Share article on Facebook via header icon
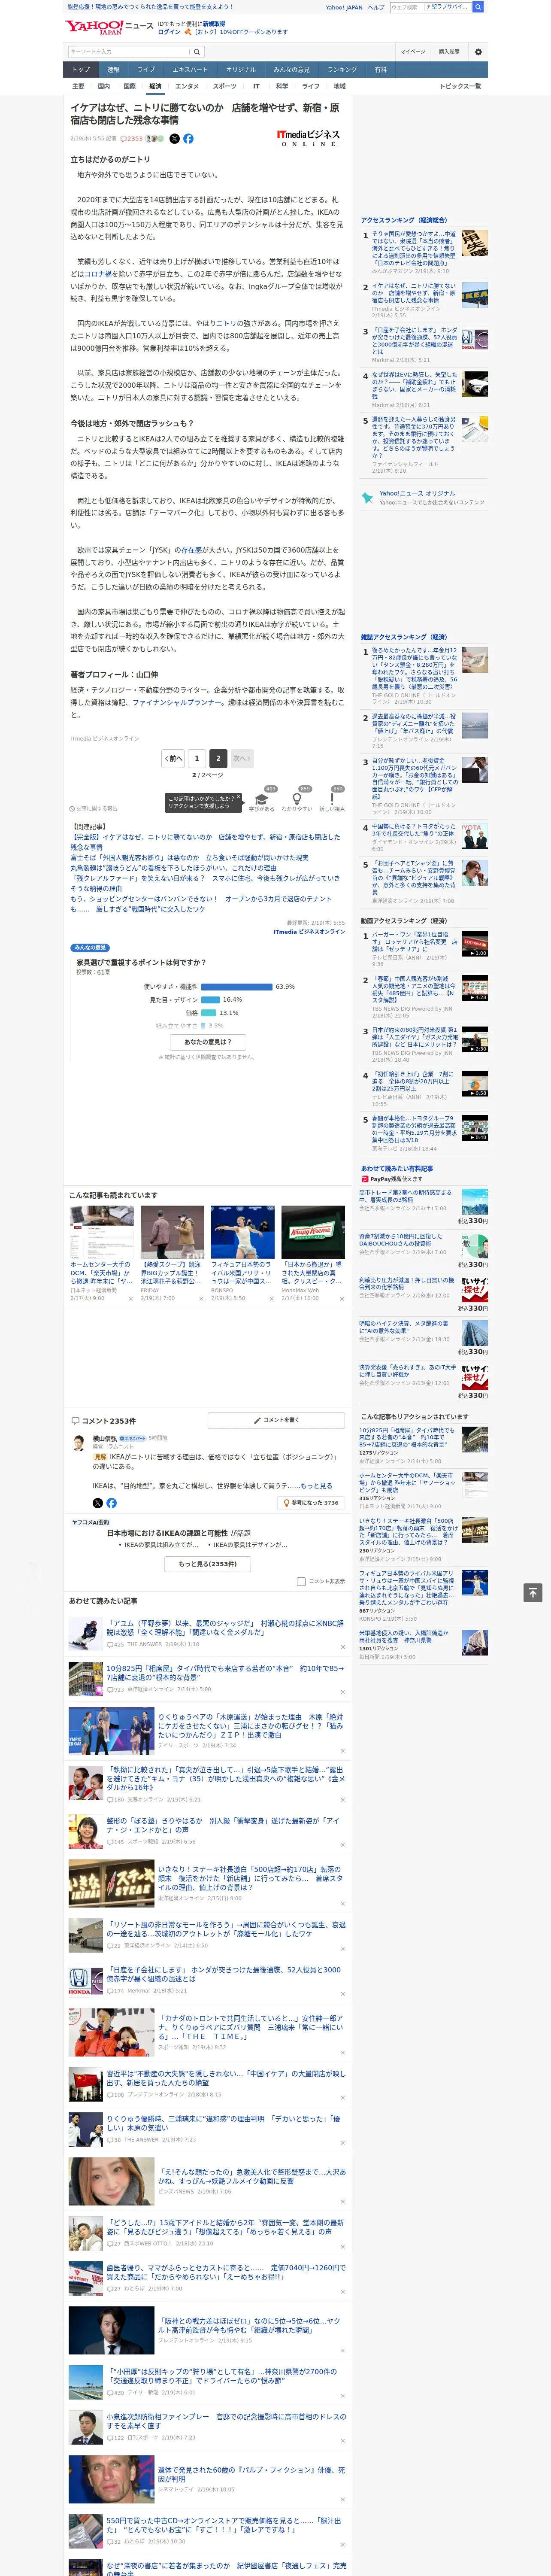 pos(188,139)
